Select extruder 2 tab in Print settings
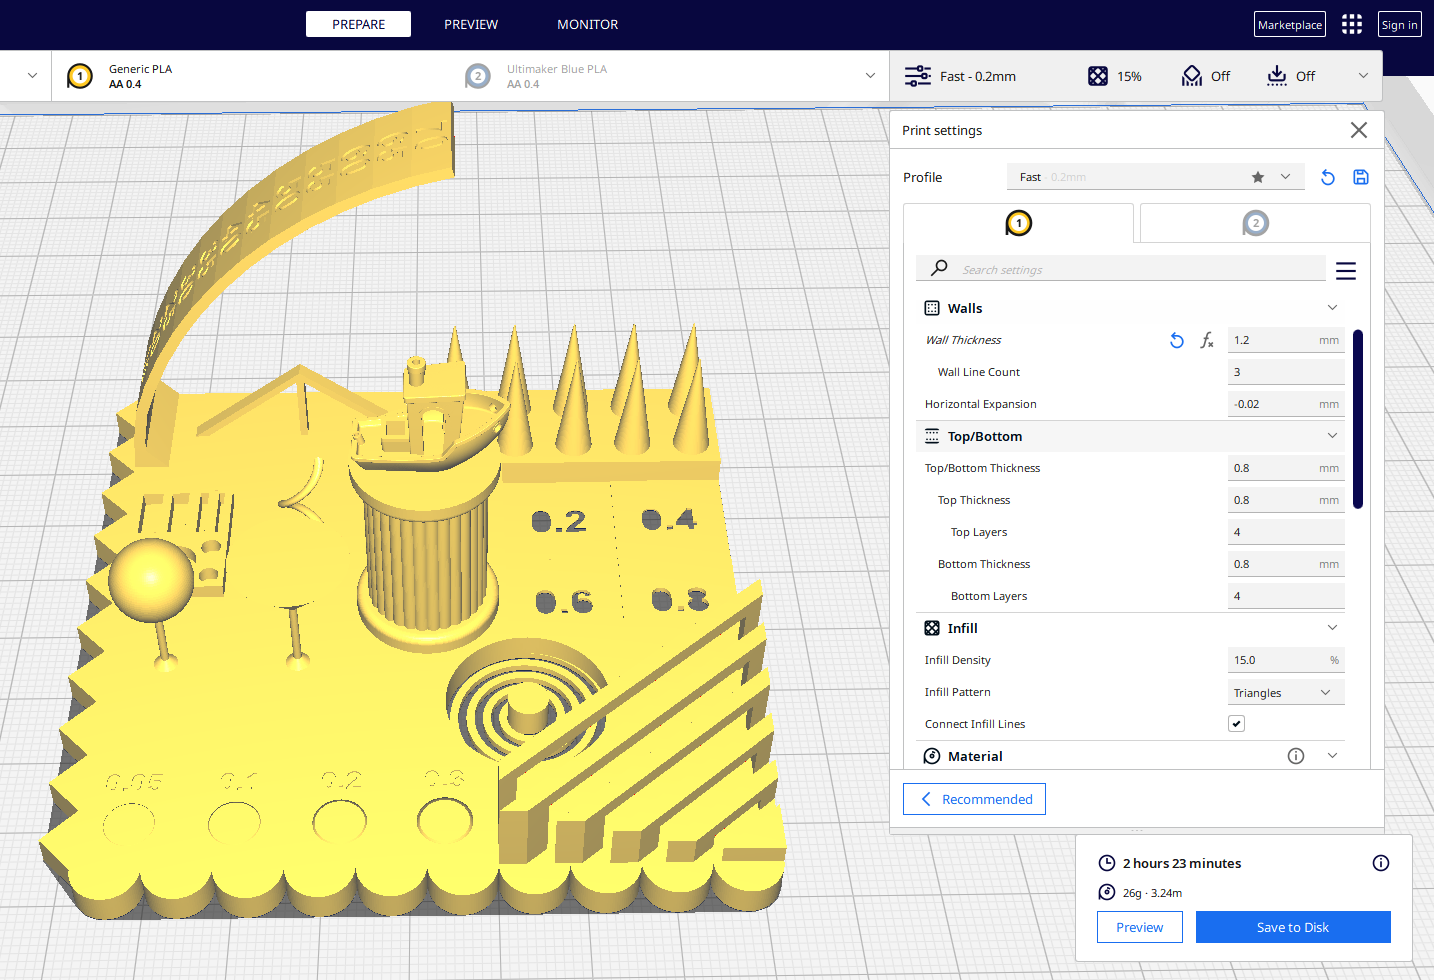 tap(1255, 223)
